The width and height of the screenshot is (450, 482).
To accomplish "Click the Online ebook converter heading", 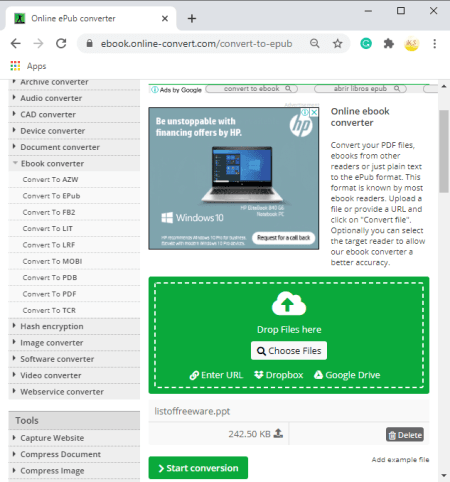I will click(x=360, y=117).
